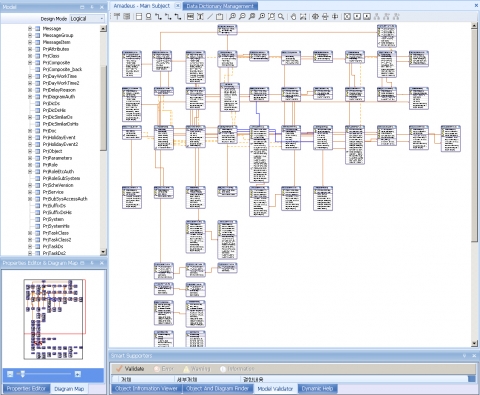This screenshot has width=480, height=395.
Task: Open the Object And Diagram Finder tab
Action: (217, 389)
